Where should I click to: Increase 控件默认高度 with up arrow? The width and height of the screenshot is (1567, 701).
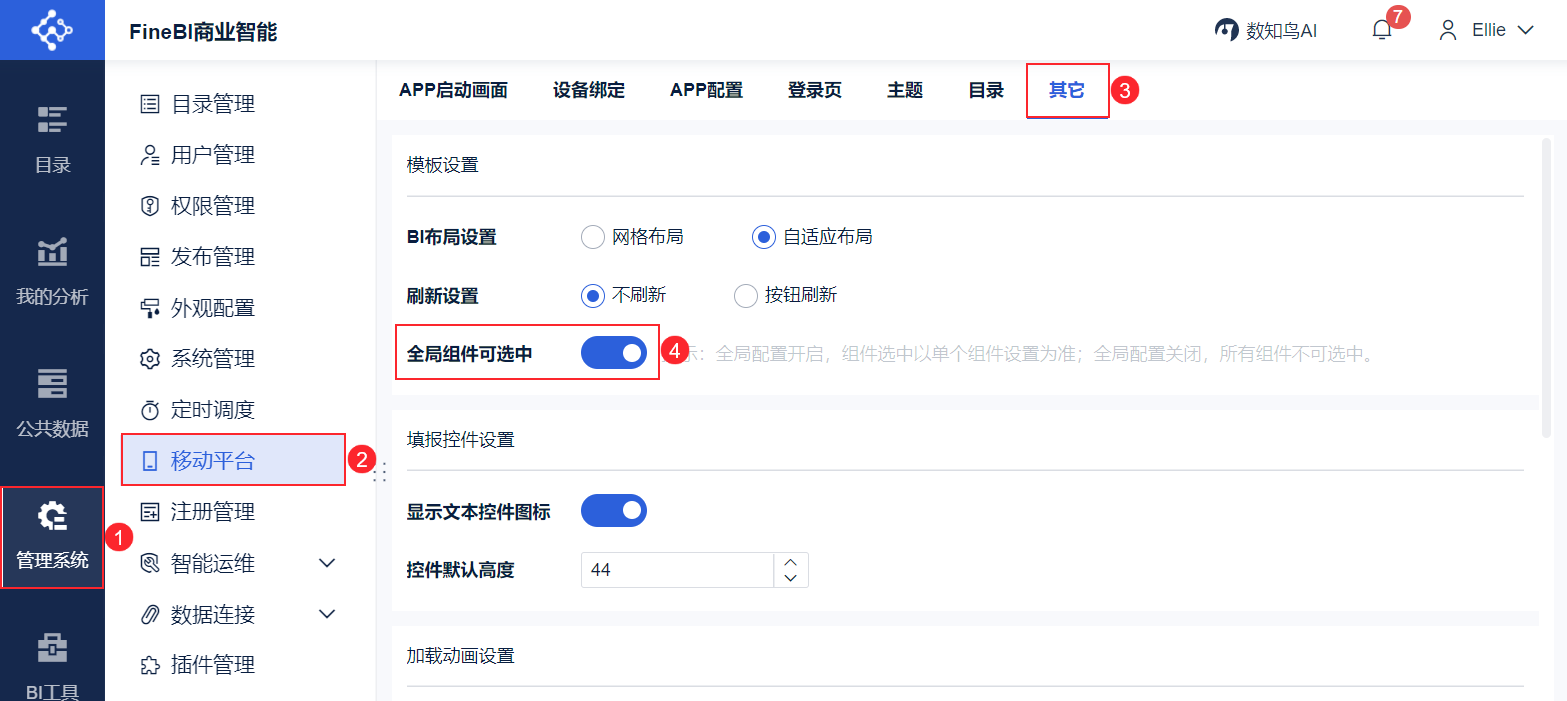click(x=791, y=562)
